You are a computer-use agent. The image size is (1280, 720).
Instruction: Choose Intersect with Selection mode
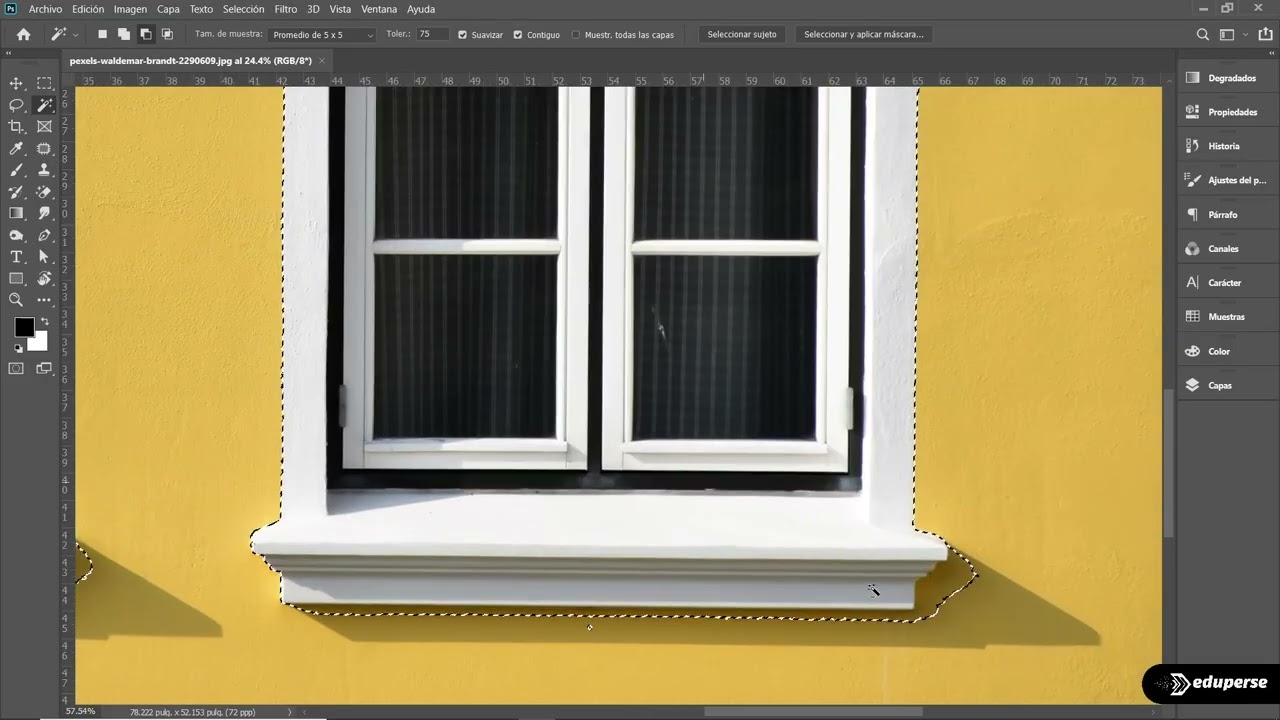[x=168, y=34]
